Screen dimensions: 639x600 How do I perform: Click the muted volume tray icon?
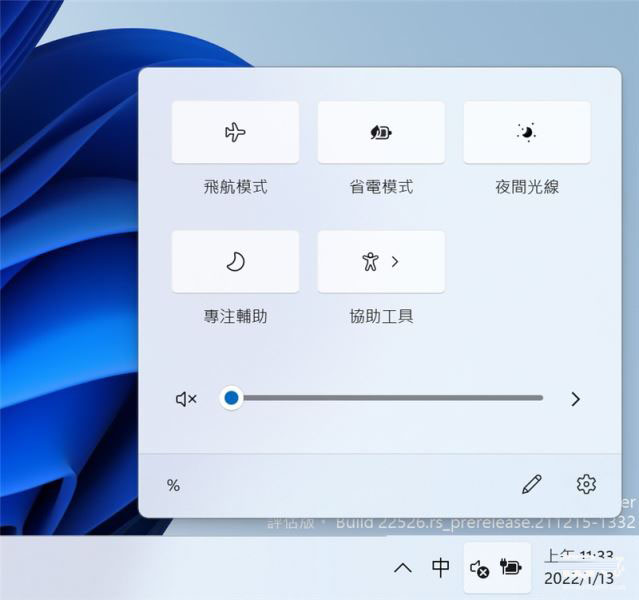point(479,568)
